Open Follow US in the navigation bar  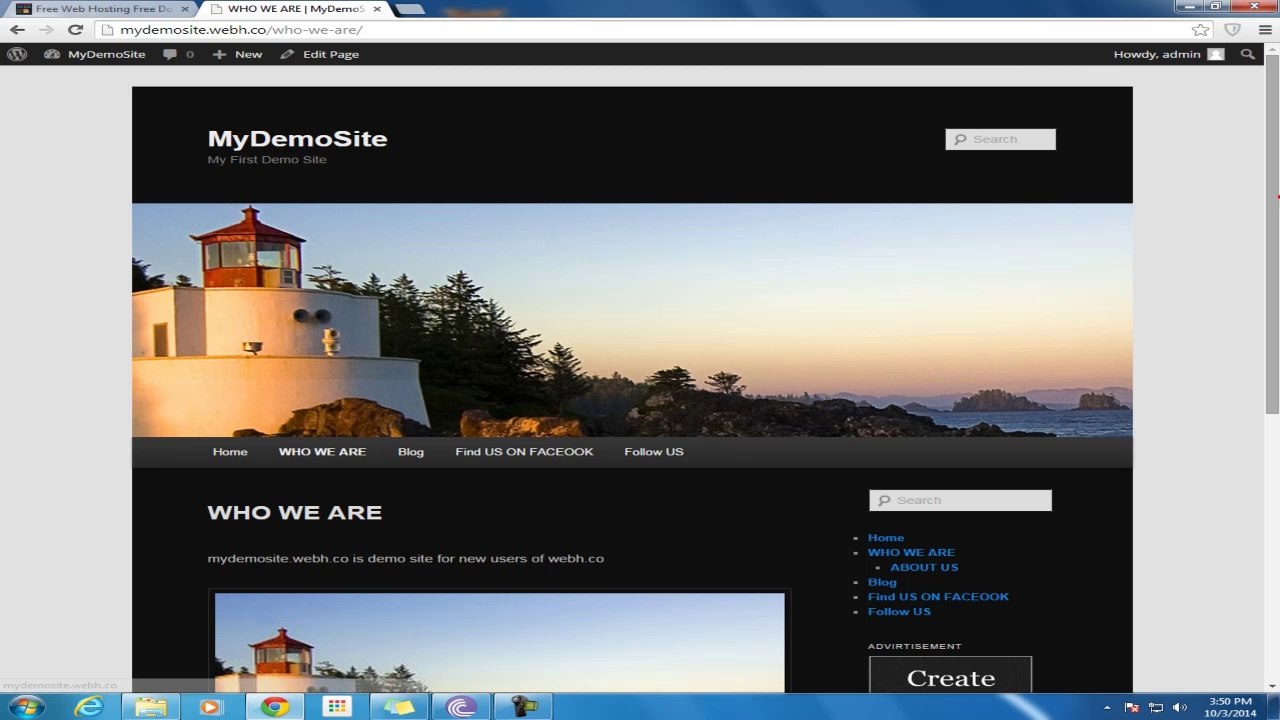[654, 452]
